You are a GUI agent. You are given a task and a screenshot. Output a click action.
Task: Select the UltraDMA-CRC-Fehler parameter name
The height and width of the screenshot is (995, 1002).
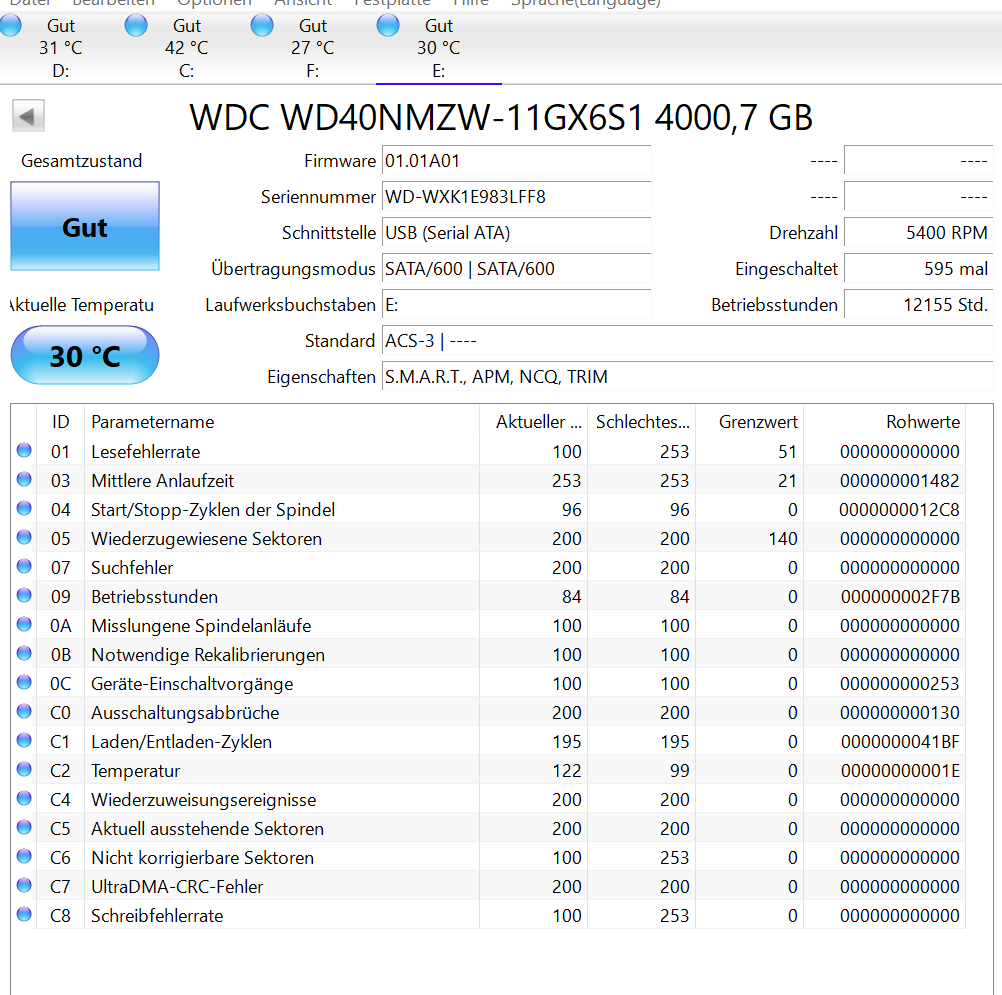pyautogui.click(x=177, y=886)
